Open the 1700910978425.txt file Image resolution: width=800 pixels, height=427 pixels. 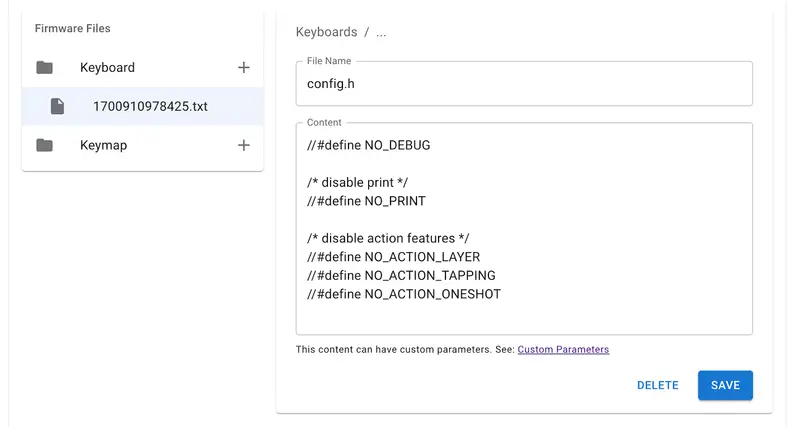[150, 106]
